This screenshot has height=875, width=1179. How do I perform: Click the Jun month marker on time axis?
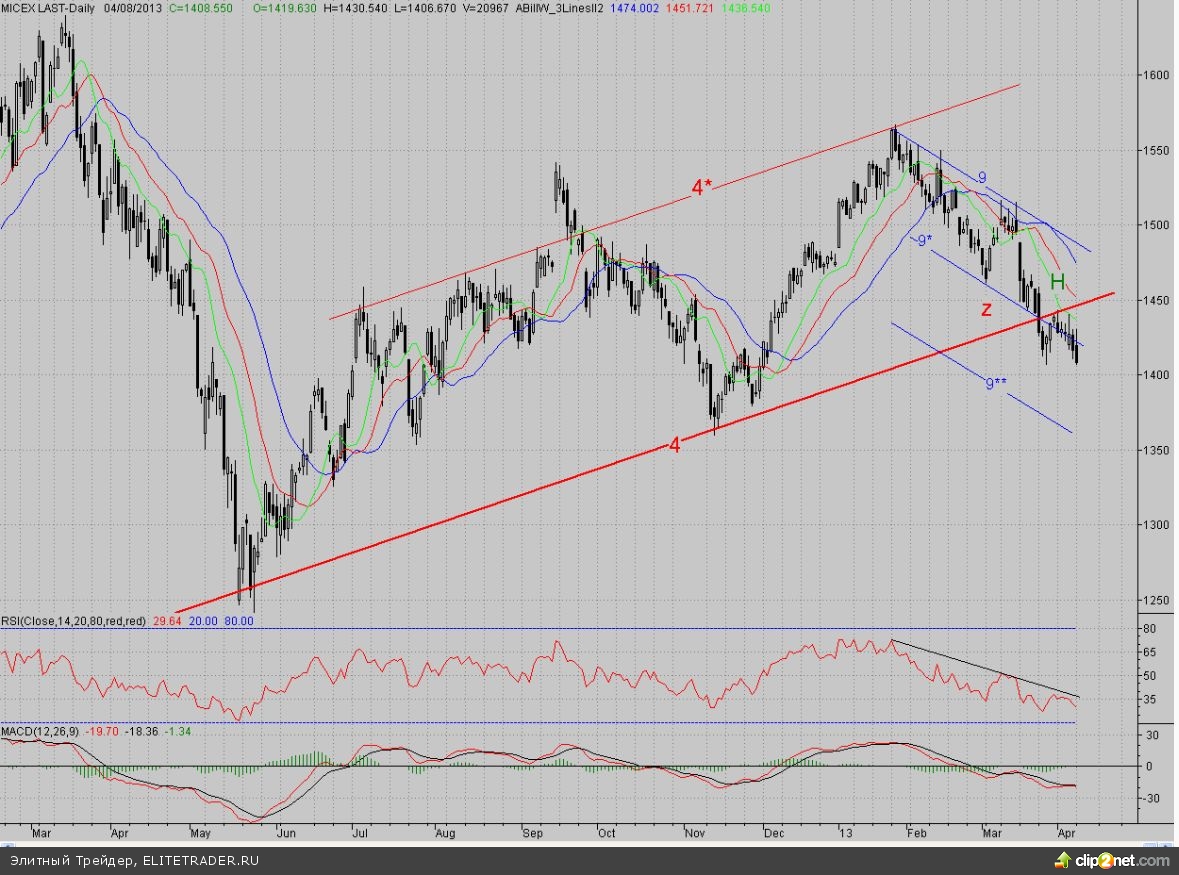(x=285, y=830)
